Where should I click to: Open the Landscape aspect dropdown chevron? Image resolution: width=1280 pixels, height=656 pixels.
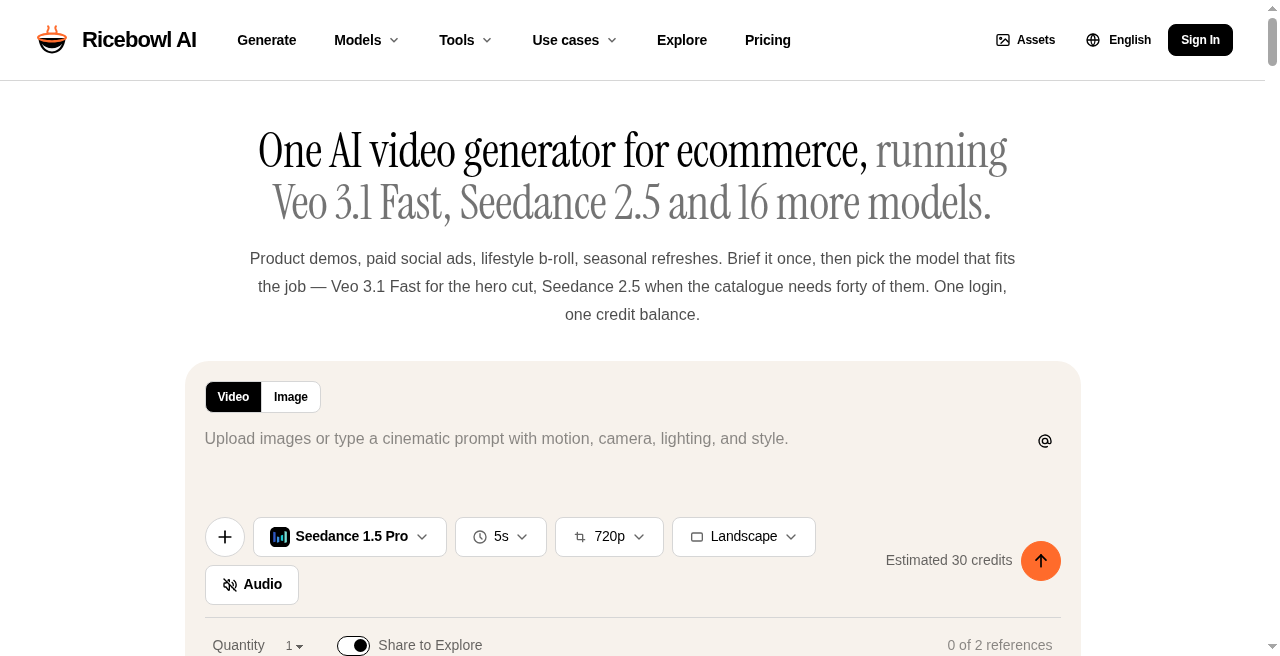click(791, 537)
